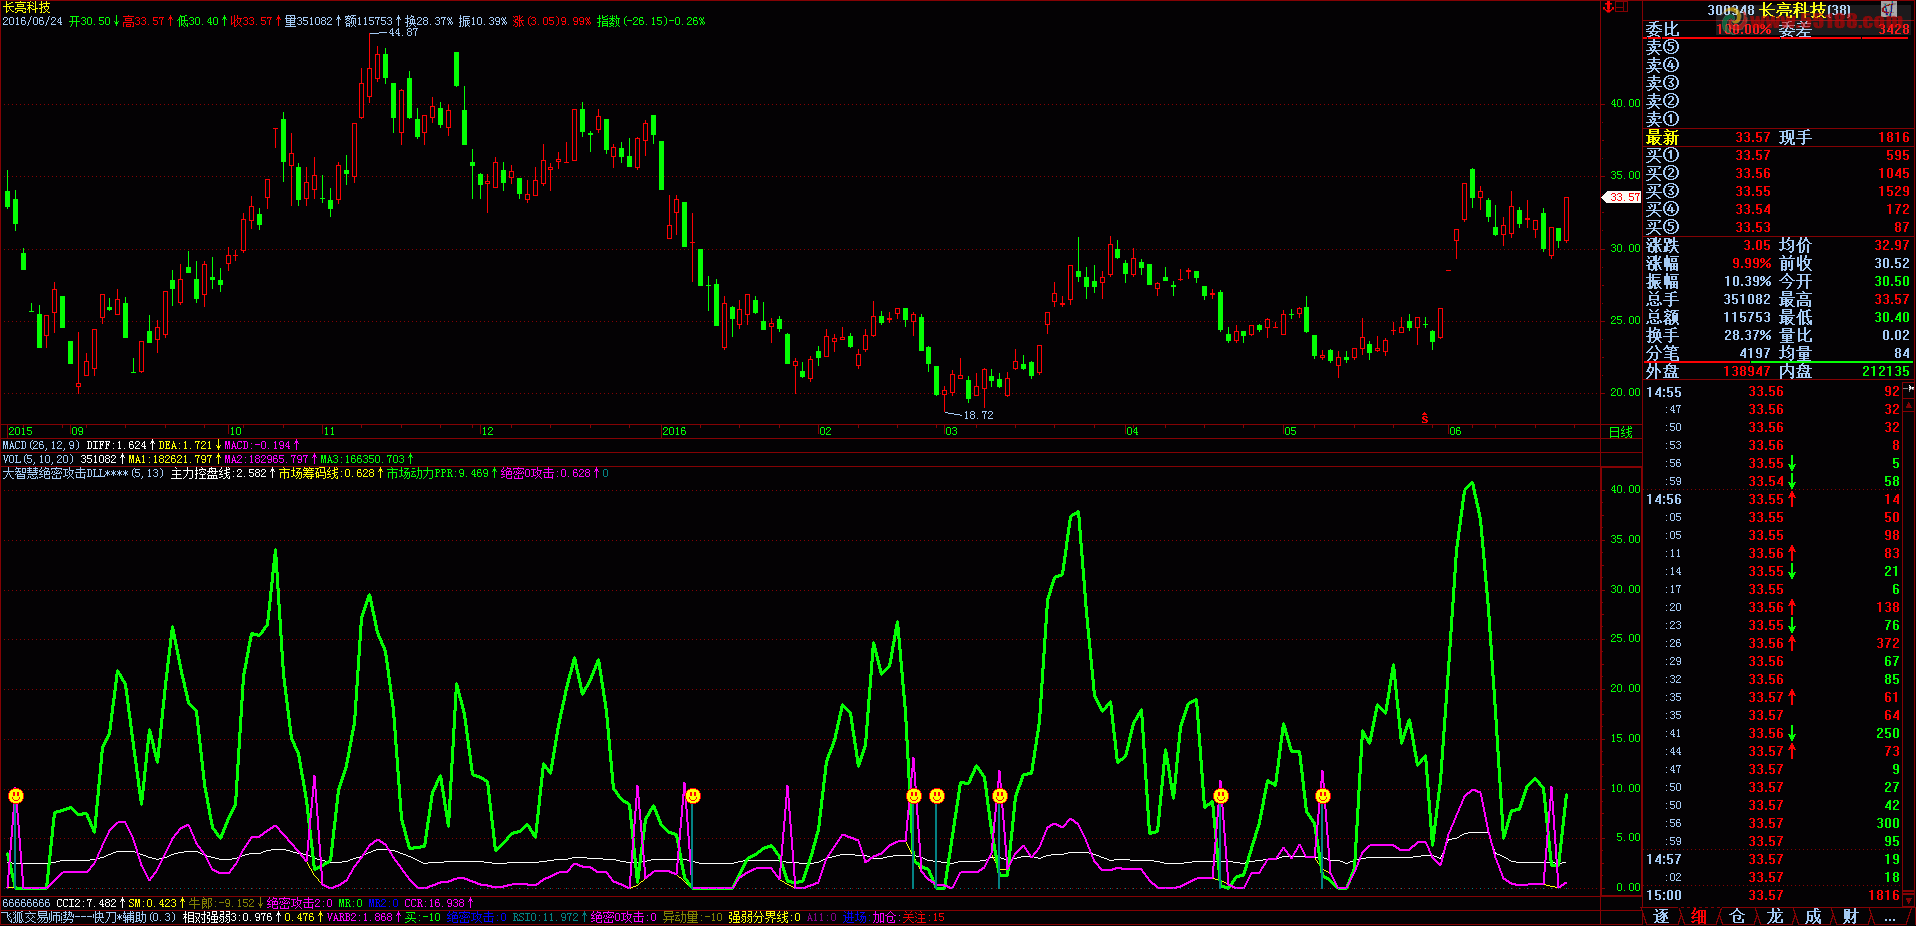This screenshot has height=926, width=1916.
Task: Switch to the 仓 tab
Action: click(x=1737, y=916)
